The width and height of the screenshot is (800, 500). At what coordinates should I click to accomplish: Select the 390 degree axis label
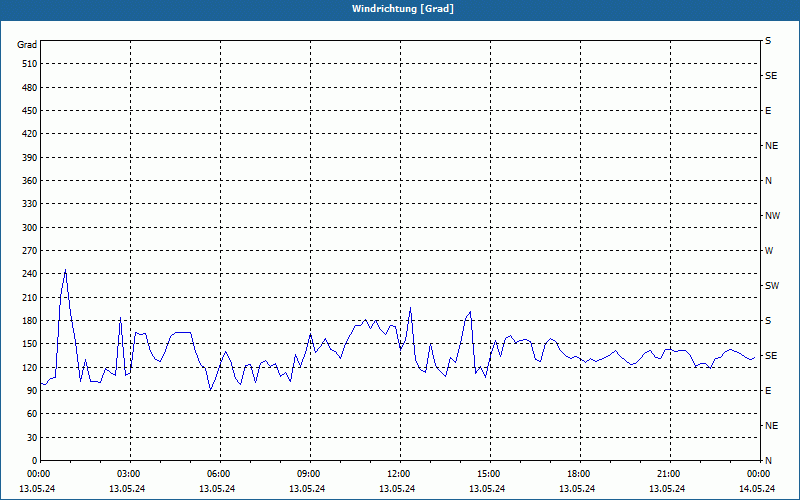pyautogui.click(x=30, y=157)
